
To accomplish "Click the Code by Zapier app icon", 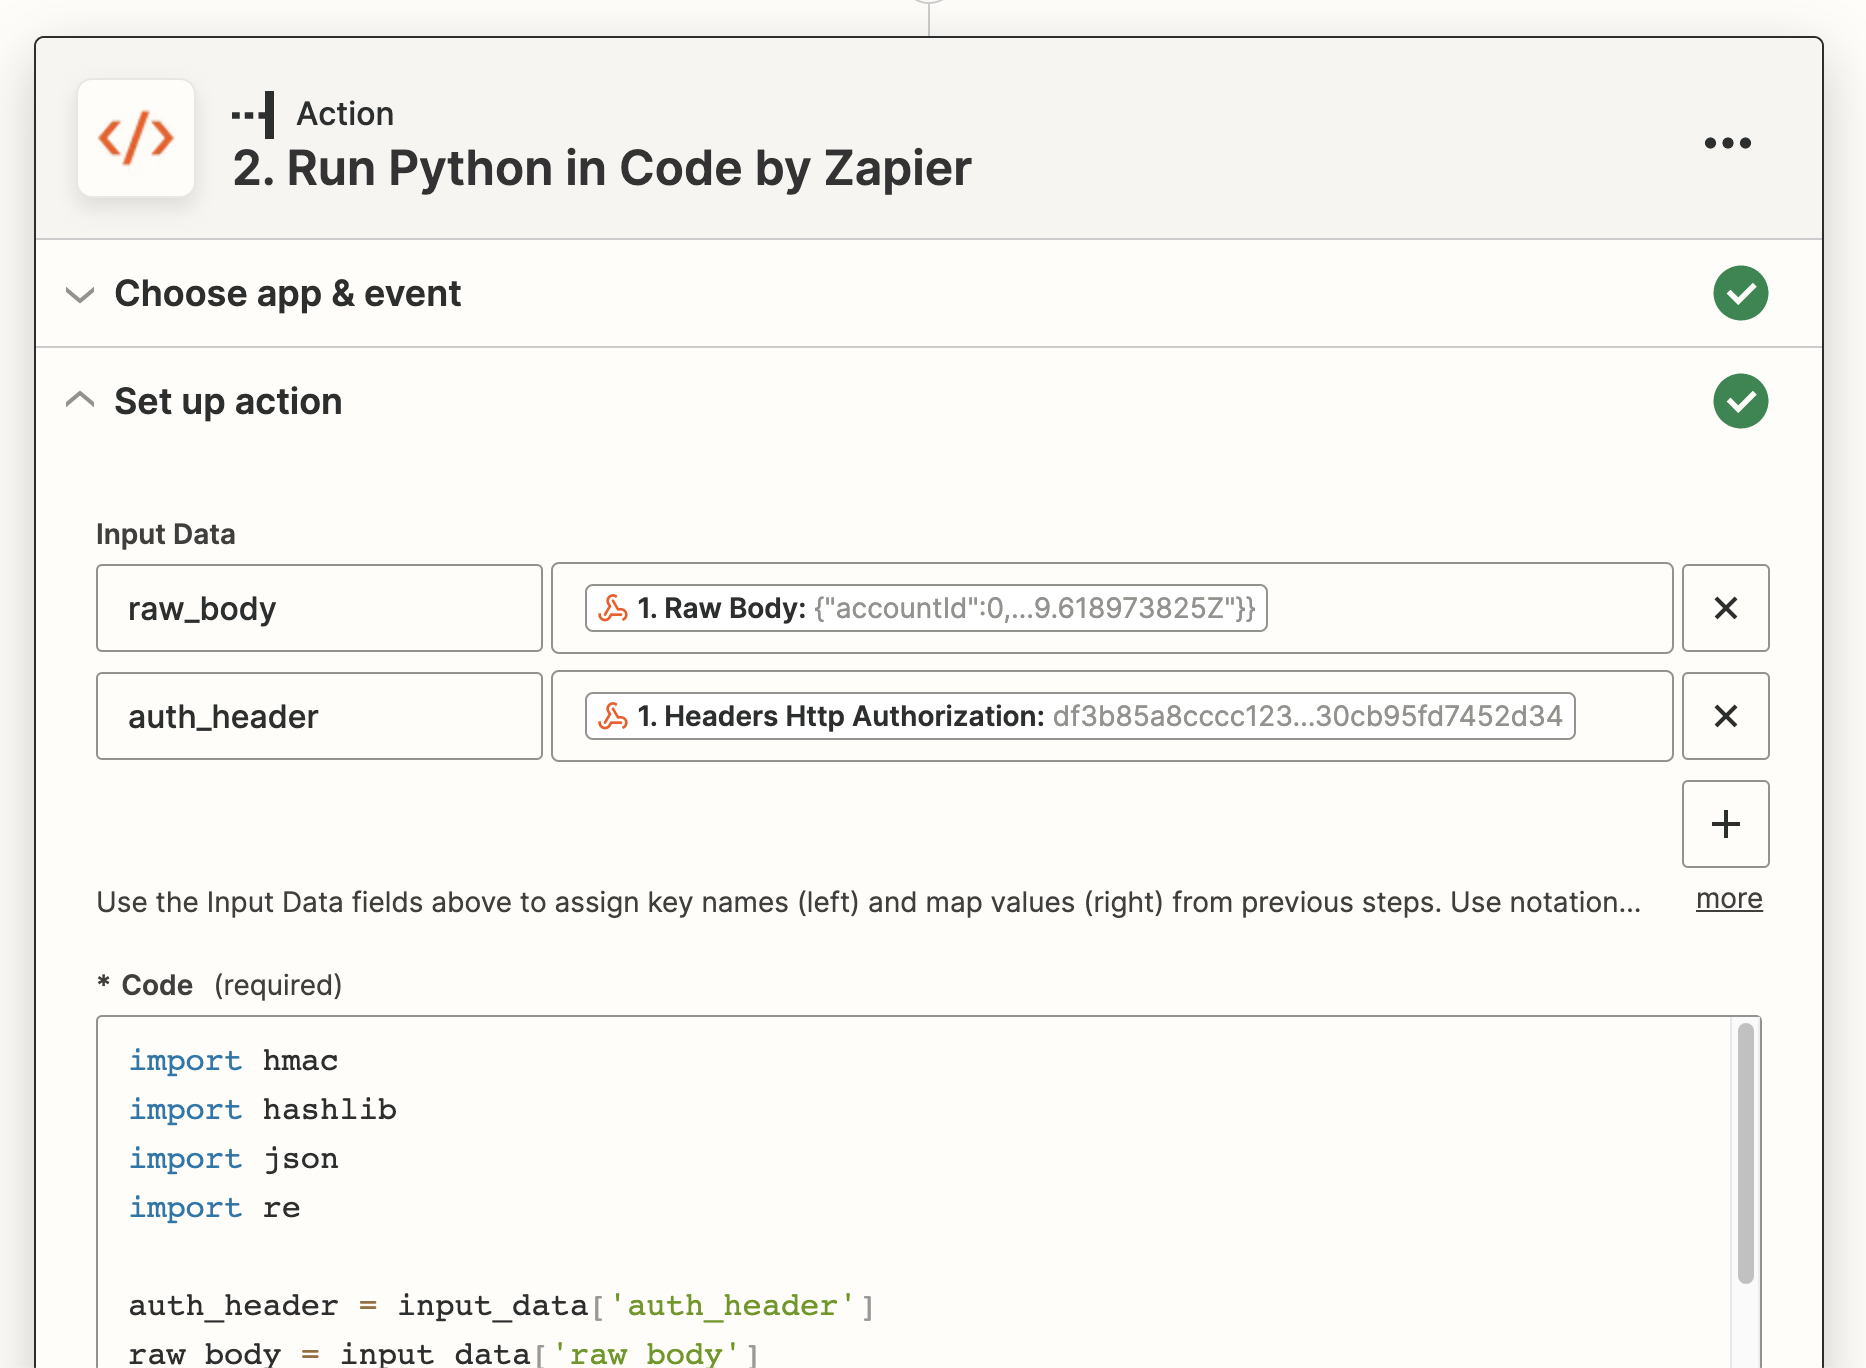I will click(136, 140).
